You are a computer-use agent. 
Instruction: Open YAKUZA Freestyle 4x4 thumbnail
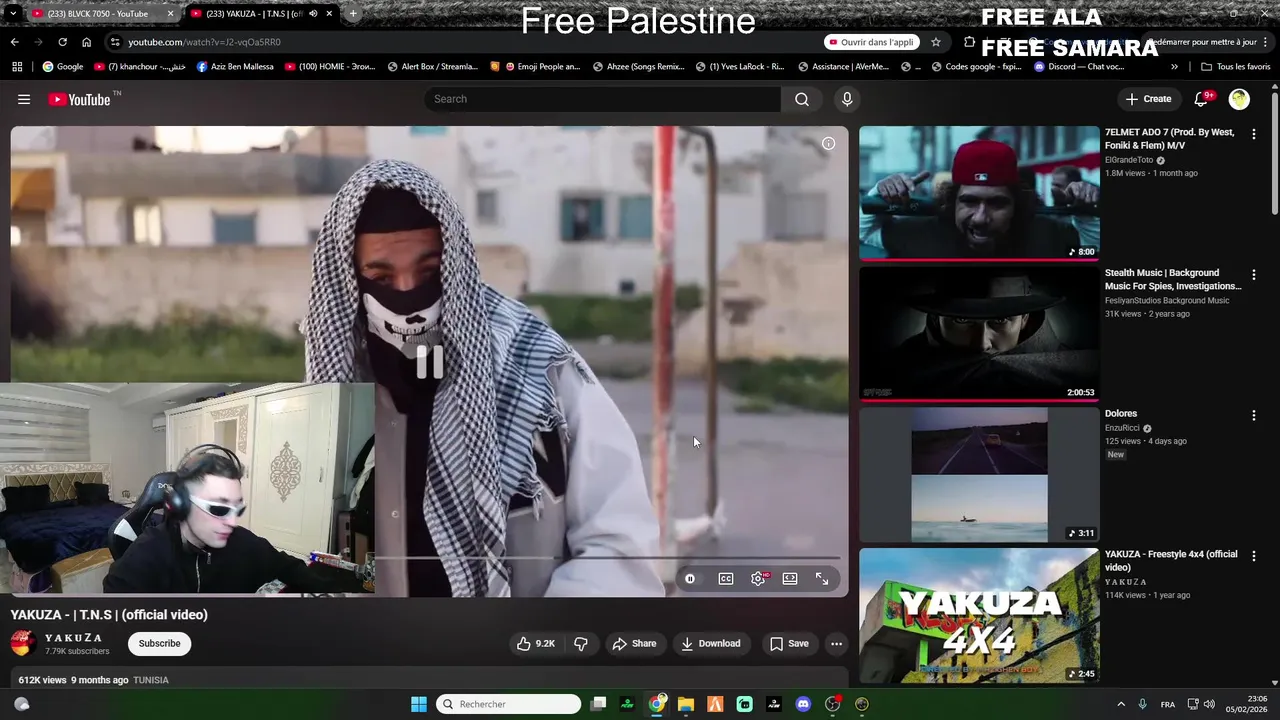pyautogui.click(x=979, y=615)
